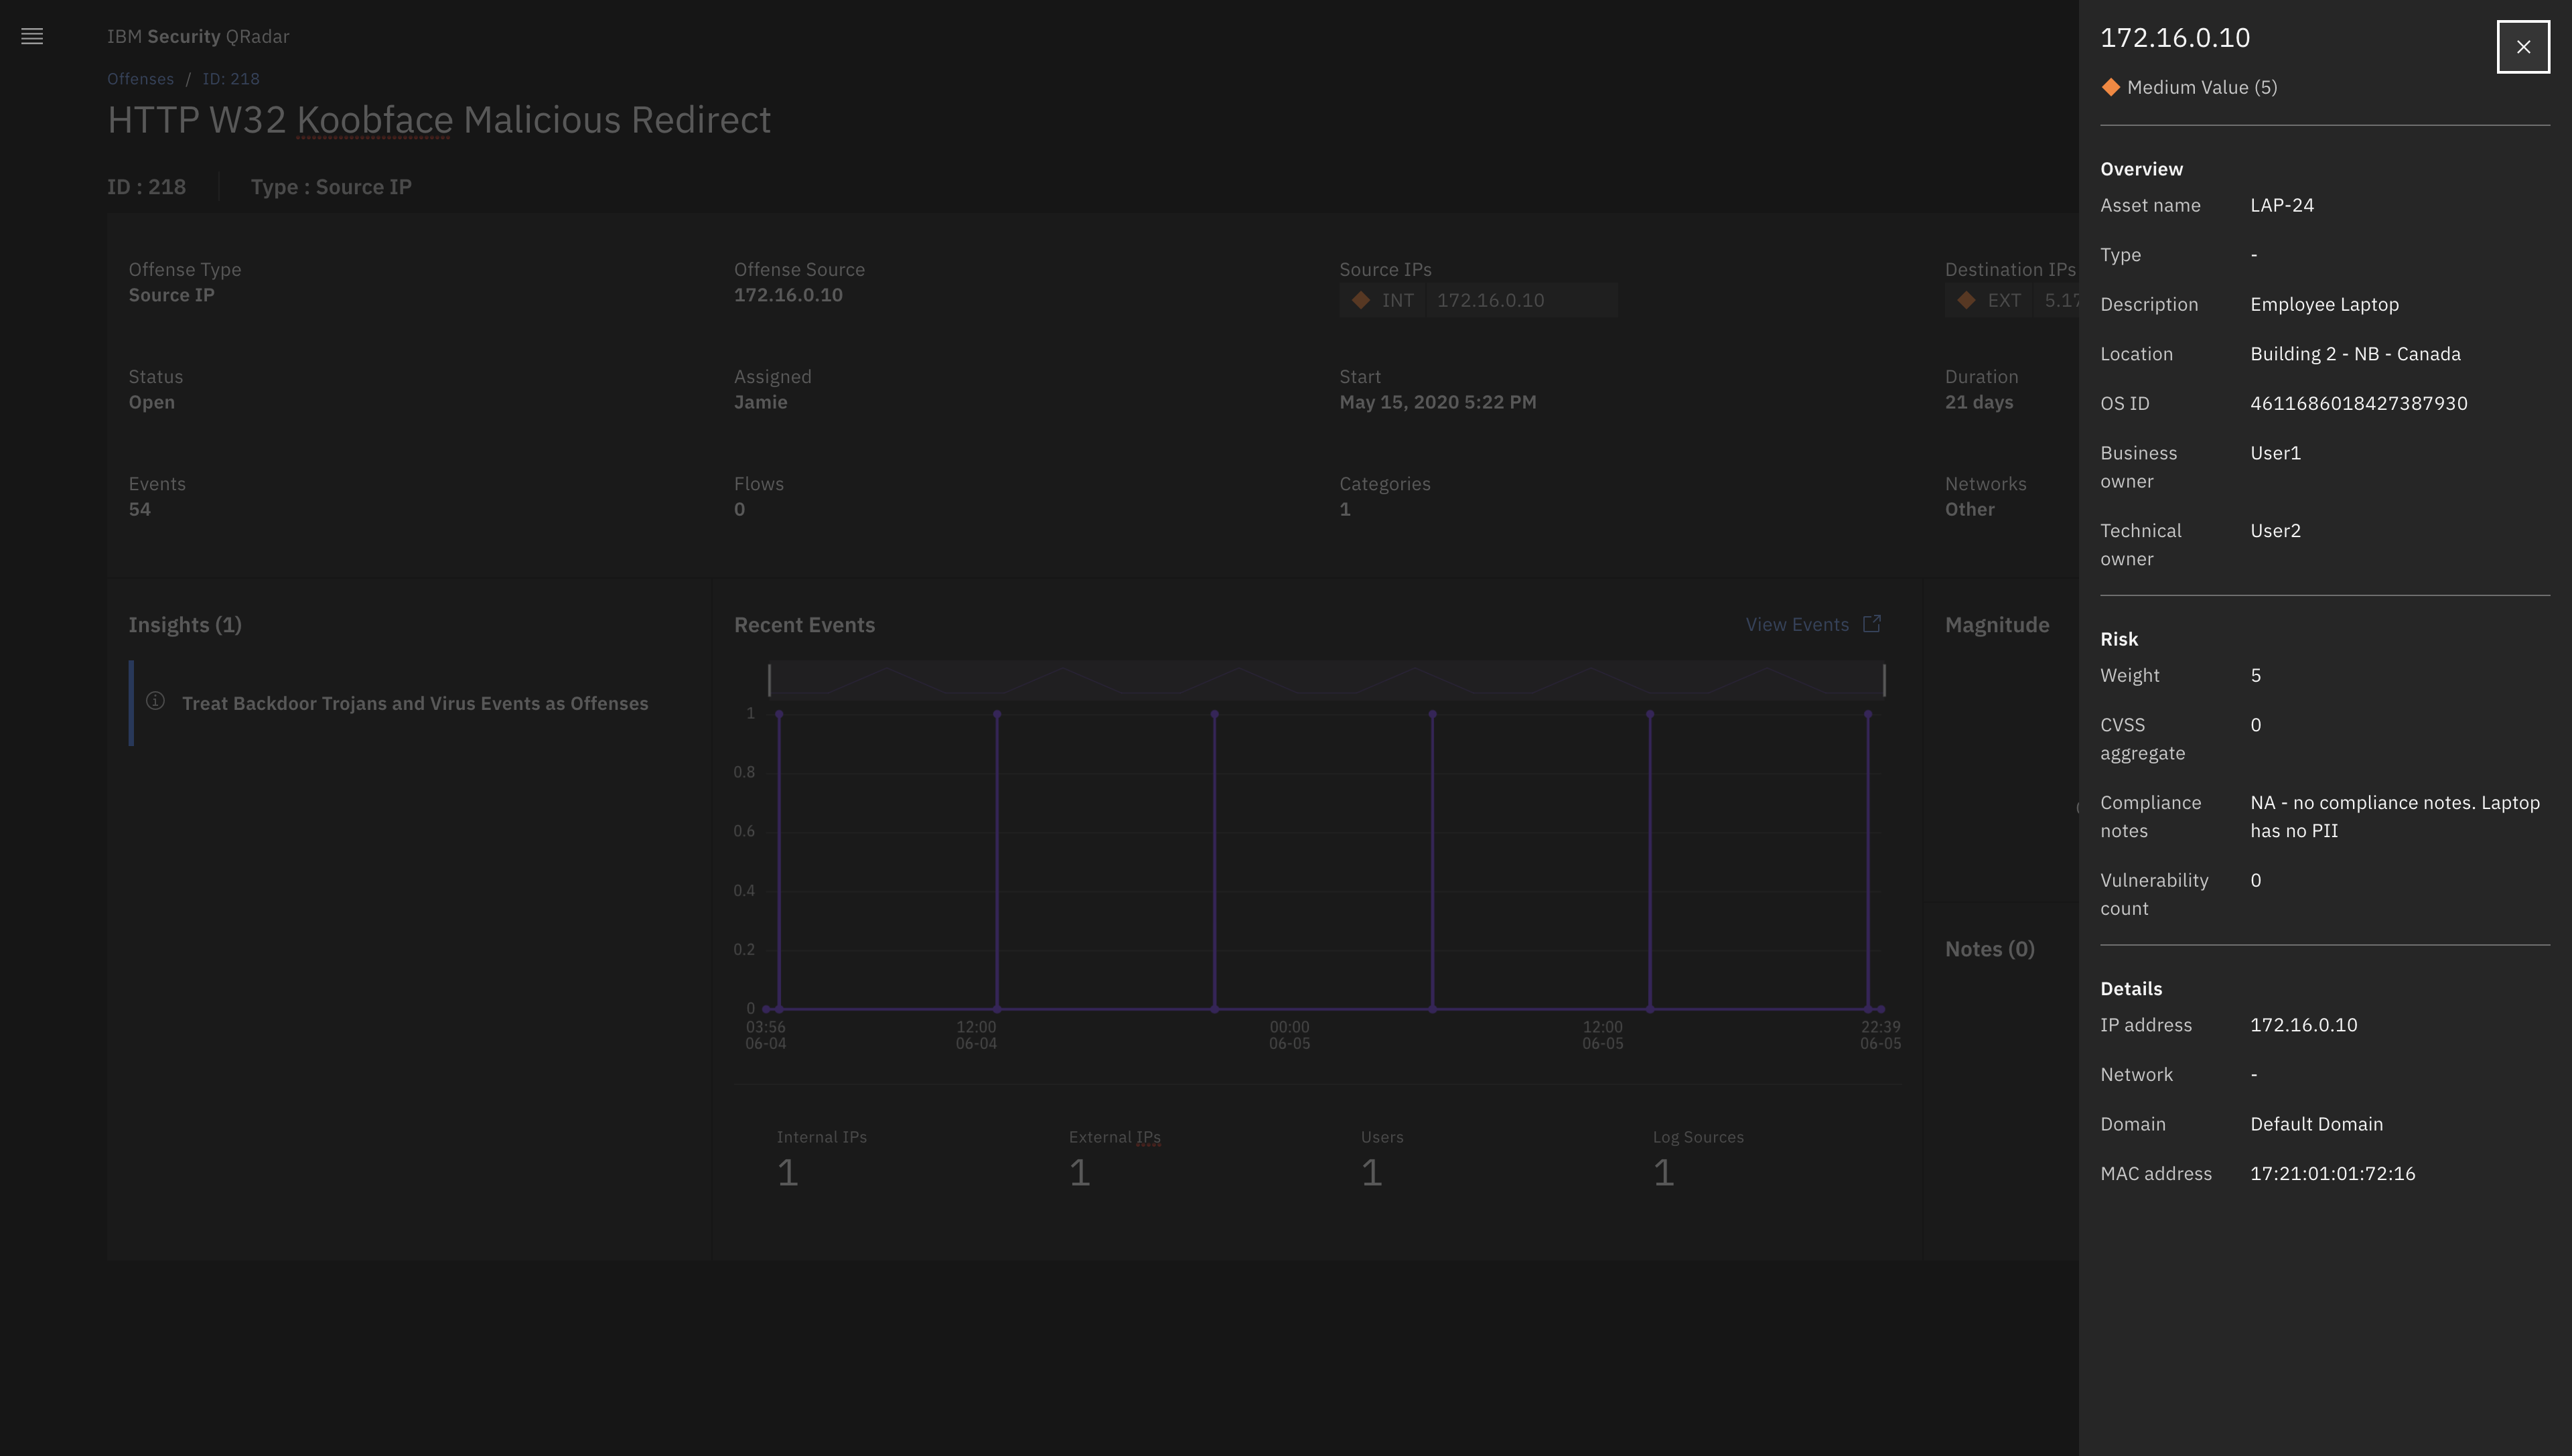This screenshot has width=2572, height=1456.
Task: Click the Log Sources count
Action: pyautogui.click(x=1663, y=1173)
